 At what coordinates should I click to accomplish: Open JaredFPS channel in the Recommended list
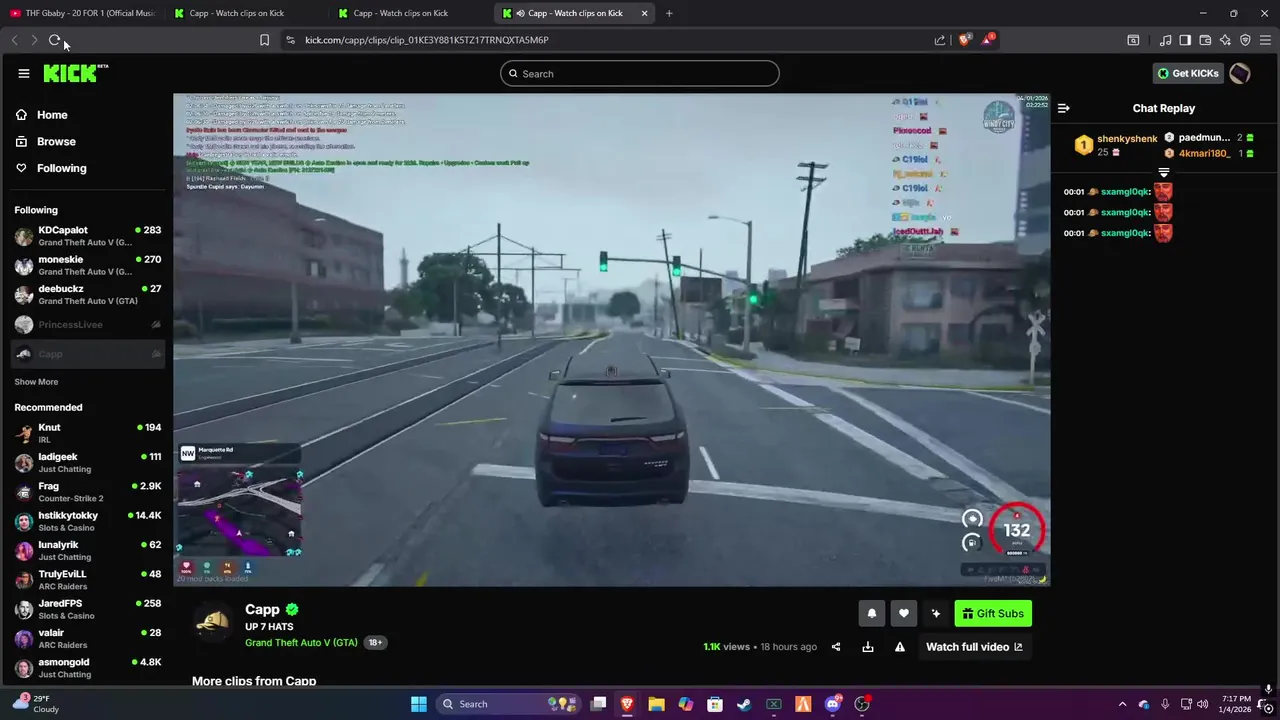click(x=88, y=609)
